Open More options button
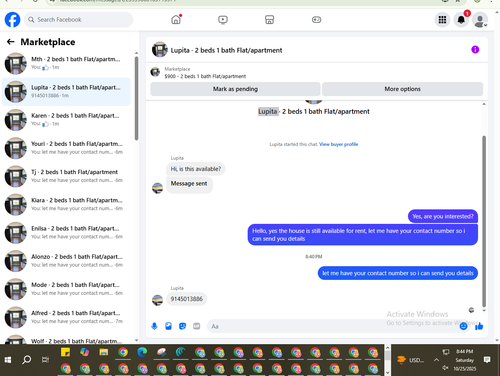The height and width of the screenshot is (376, 500). point(402,89)
